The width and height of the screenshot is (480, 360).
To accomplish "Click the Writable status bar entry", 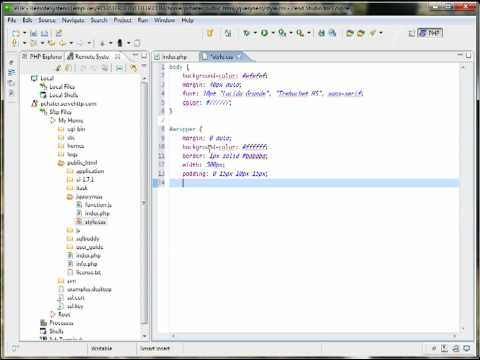I will point(102,348).
